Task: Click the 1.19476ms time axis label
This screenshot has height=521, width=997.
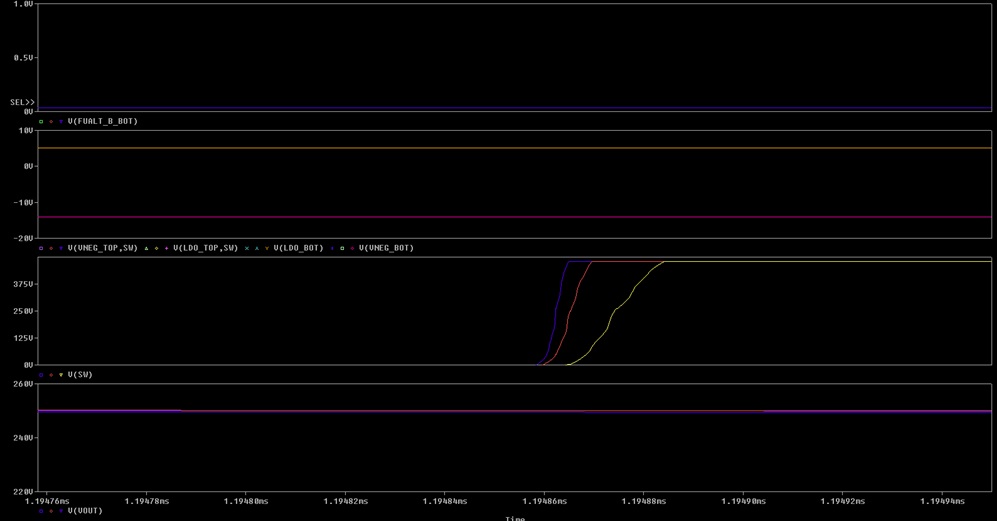Action: click(x=47, y=501)
